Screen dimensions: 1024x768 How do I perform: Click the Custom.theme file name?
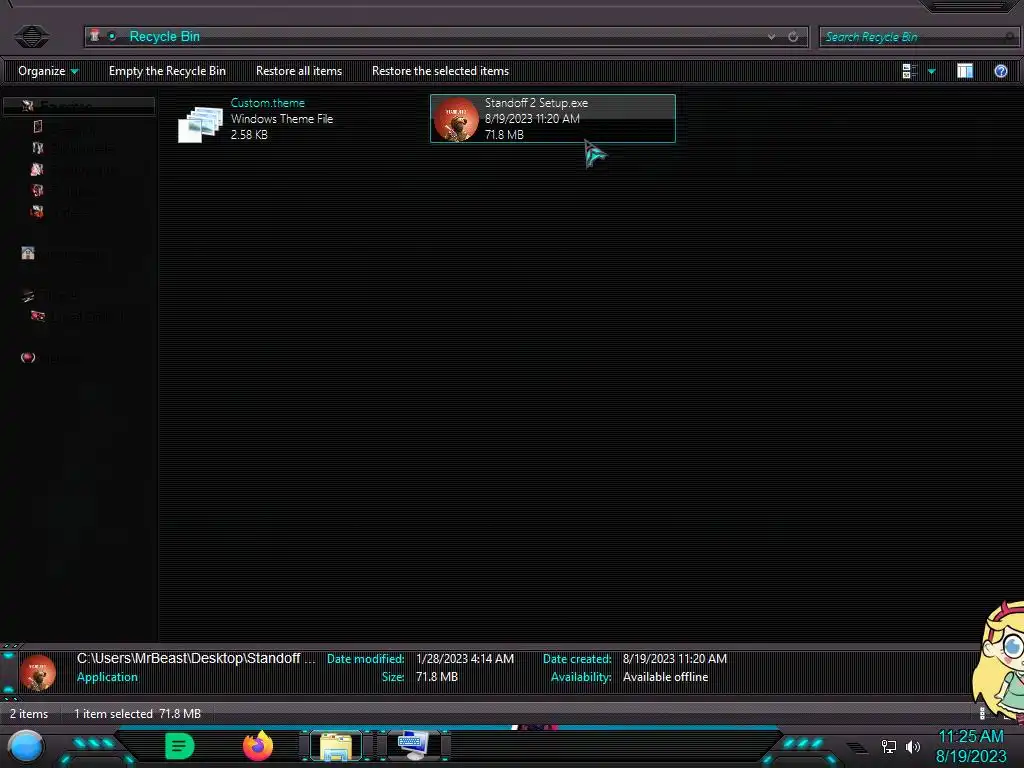point(267,103)
